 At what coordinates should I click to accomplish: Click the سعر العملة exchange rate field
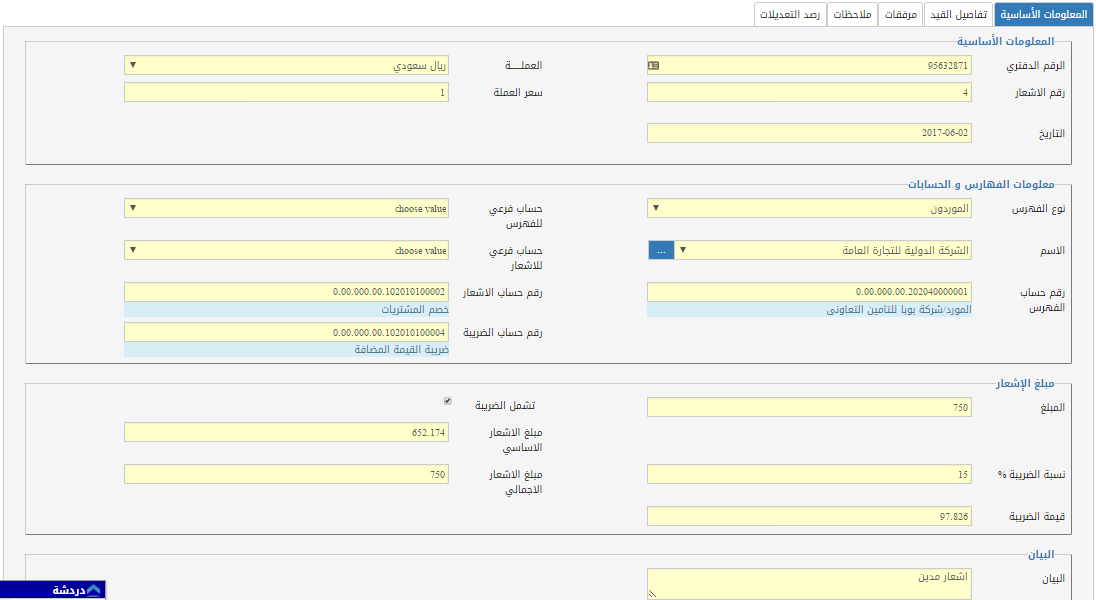[286, 92]
